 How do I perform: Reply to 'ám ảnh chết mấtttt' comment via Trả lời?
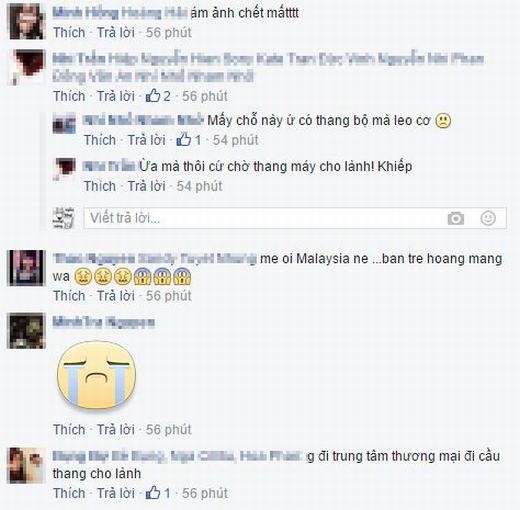pos(116,33)
